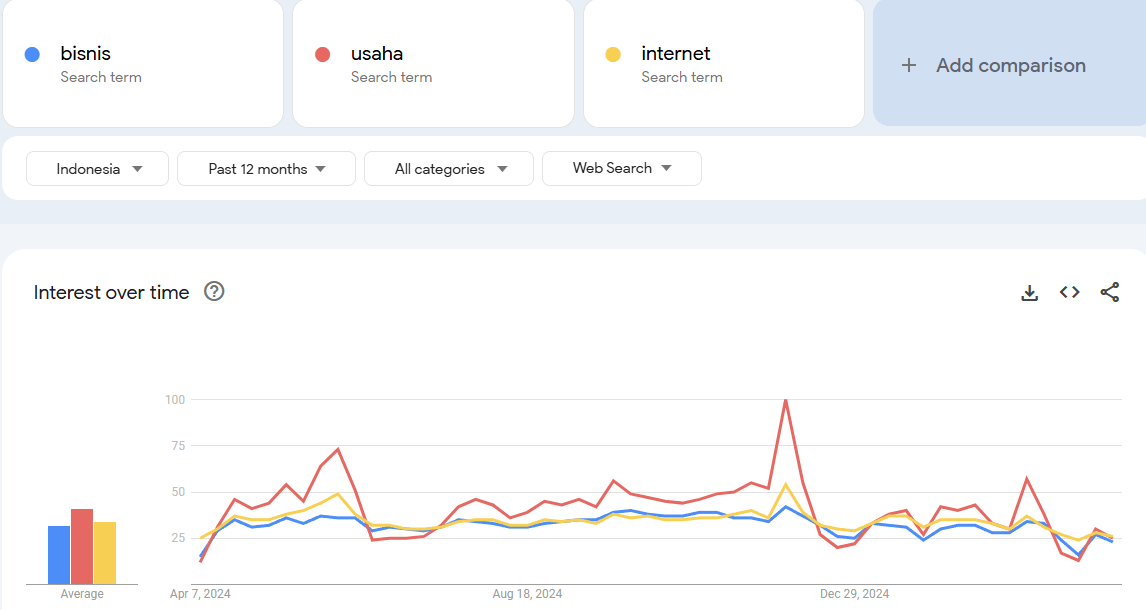This screenshot has height=610, width=1146.
Task: Click the red usaha peak at 100
Action: [785, 400]
